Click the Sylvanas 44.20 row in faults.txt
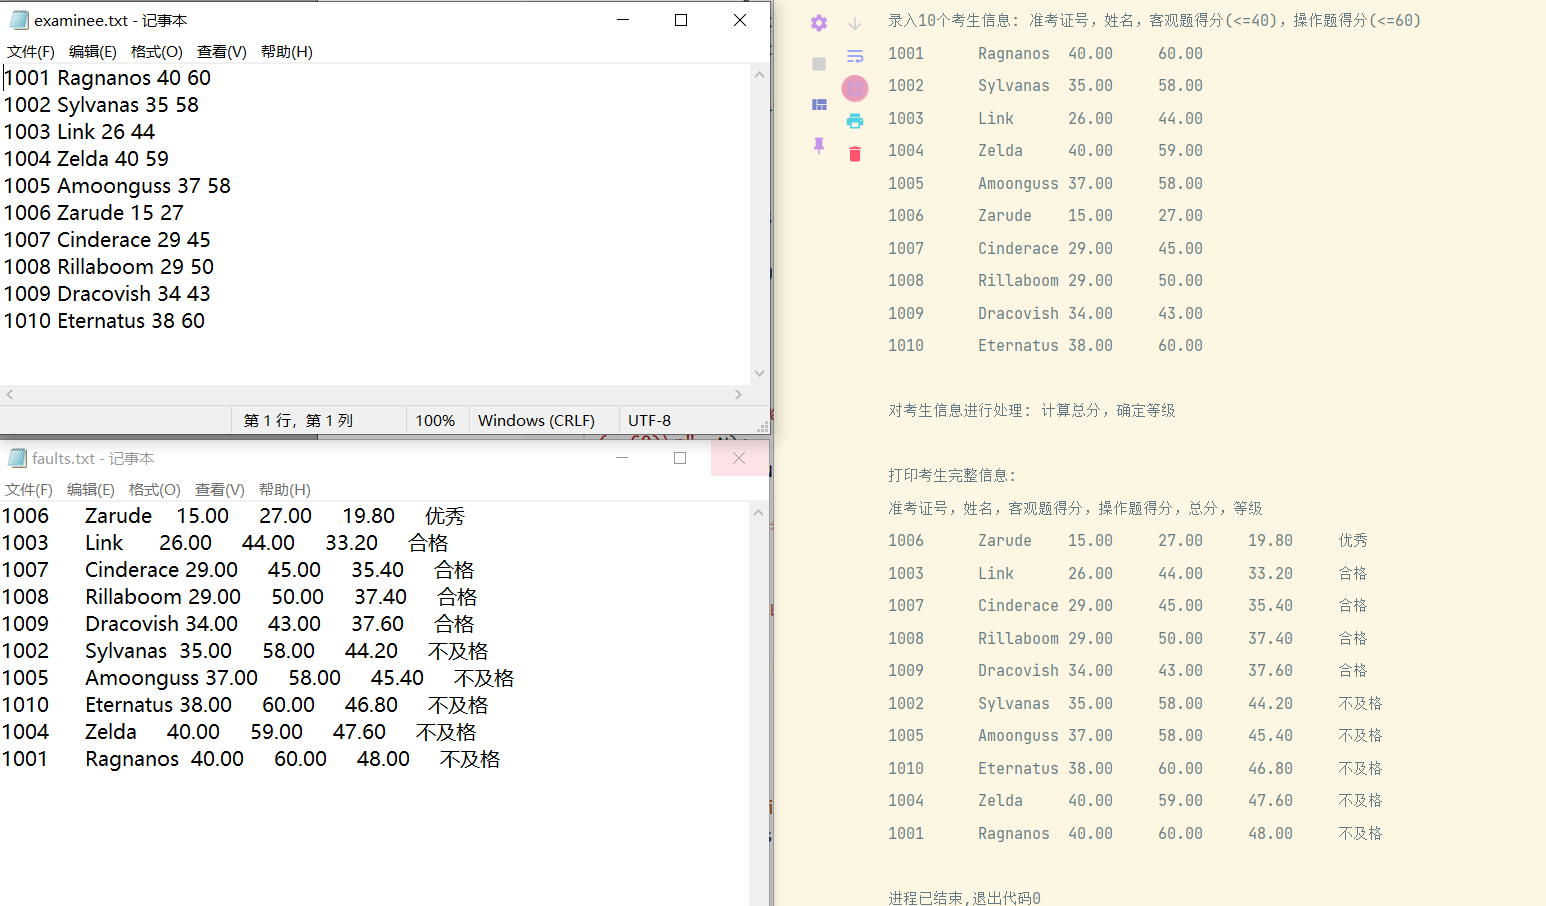The image size is (1546, 906). [245, 651]
